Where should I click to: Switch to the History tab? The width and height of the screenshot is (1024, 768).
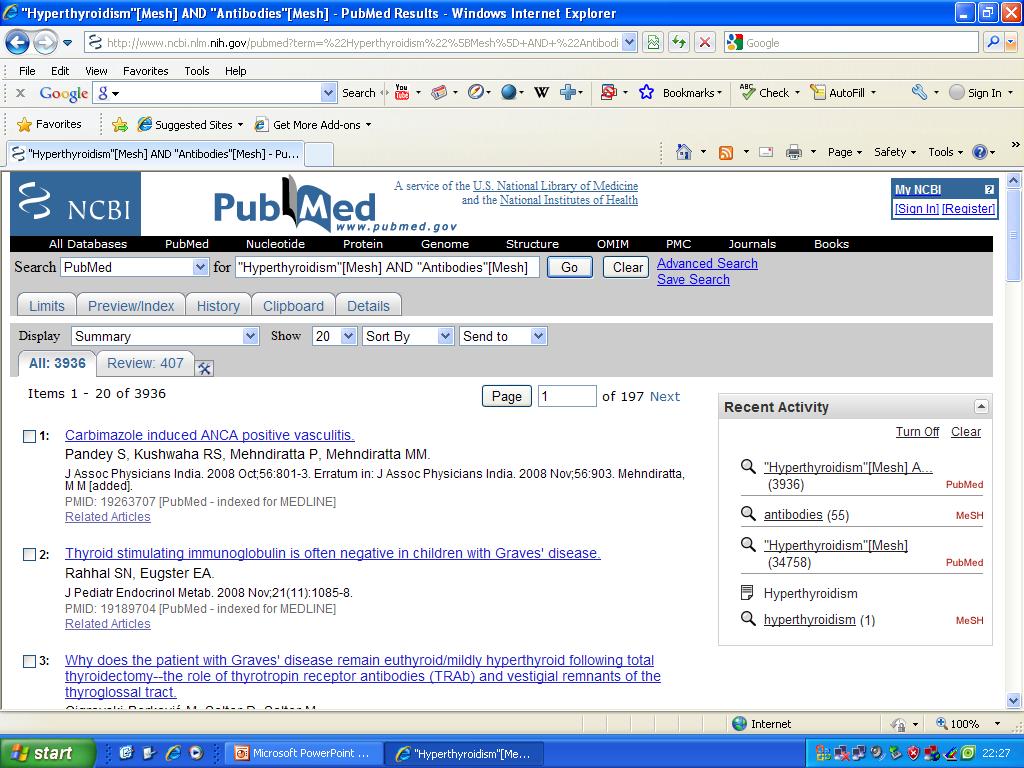click(x=218, y=306)
